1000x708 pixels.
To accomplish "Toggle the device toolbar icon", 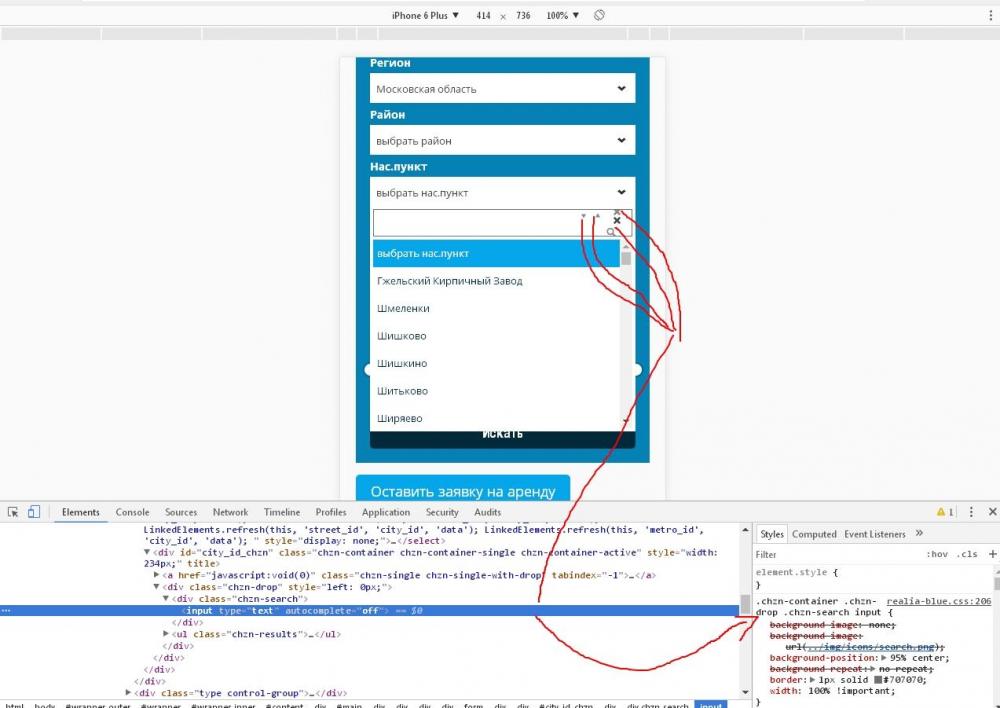I will pyautogui.click(x=33, y=512).
